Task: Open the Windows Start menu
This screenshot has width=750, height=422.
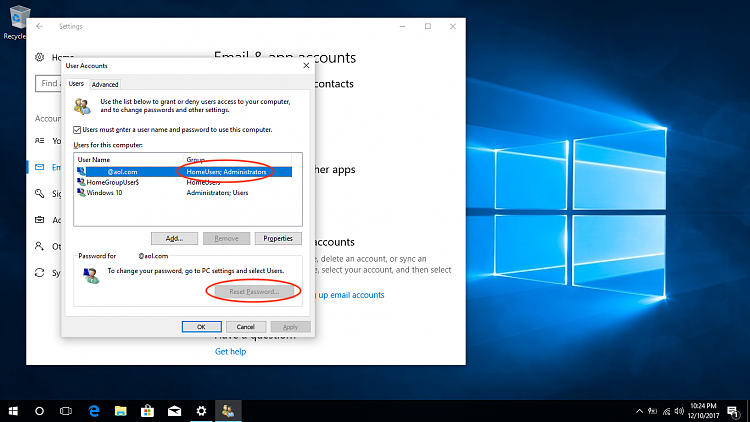Action: [13, 411]
